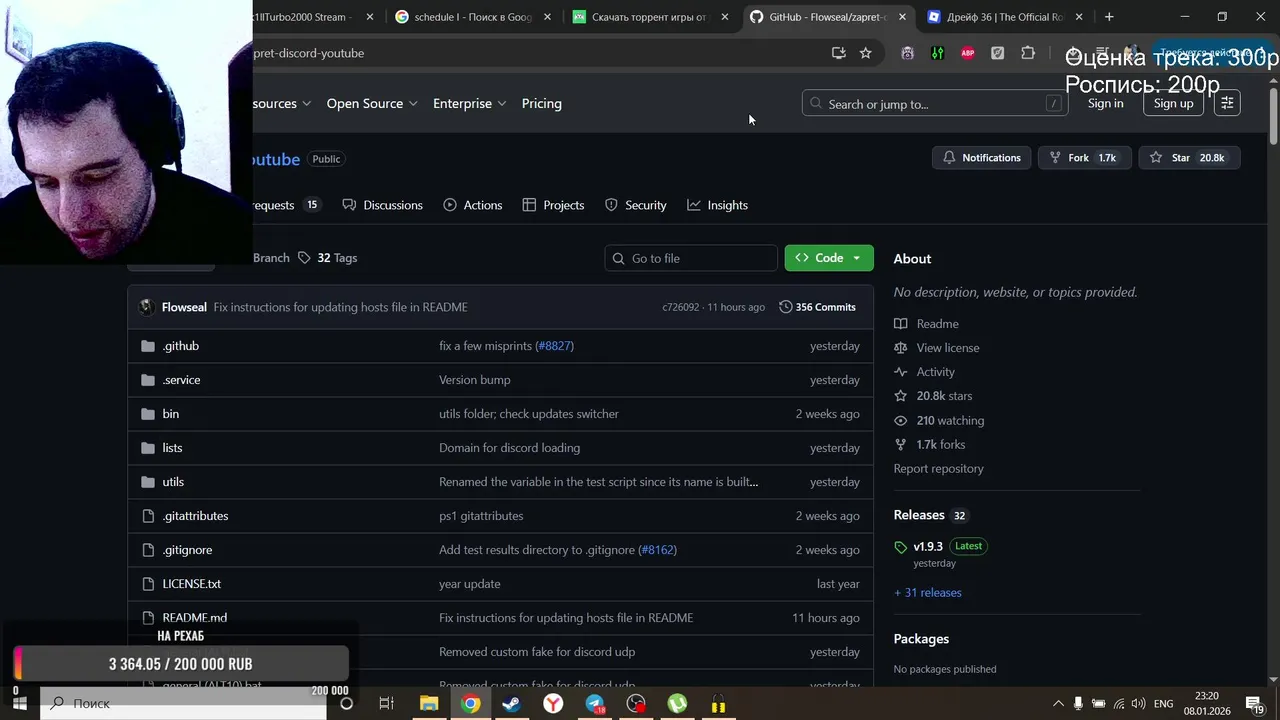1280x720 pixels.
Task: Click Sign in
Action: pos(1105,103)
